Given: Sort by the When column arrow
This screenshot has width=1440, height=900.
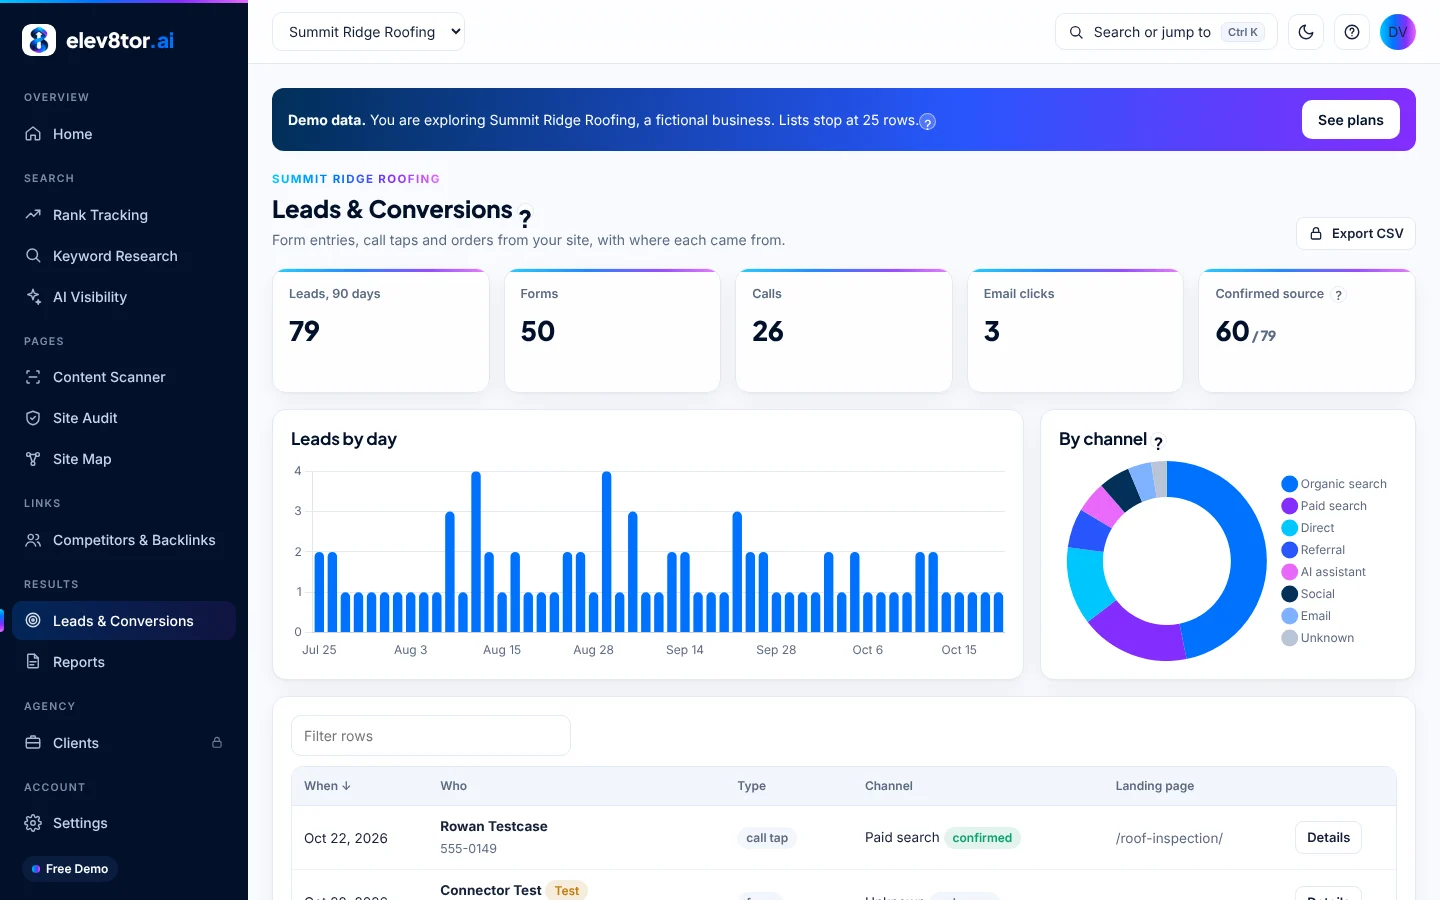Looking at the screenshot, I should tap(346, 786).
